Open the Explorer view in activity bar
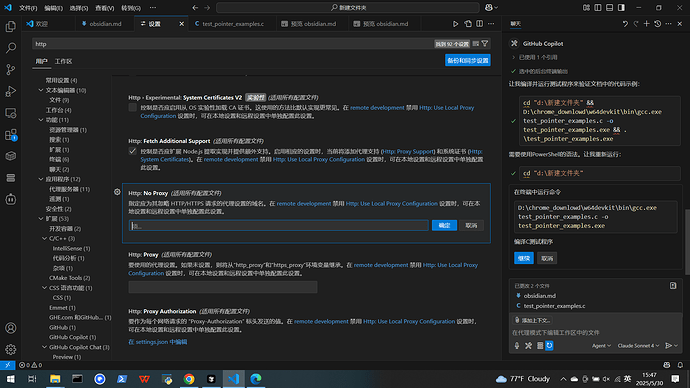 (x=11, y=26)
